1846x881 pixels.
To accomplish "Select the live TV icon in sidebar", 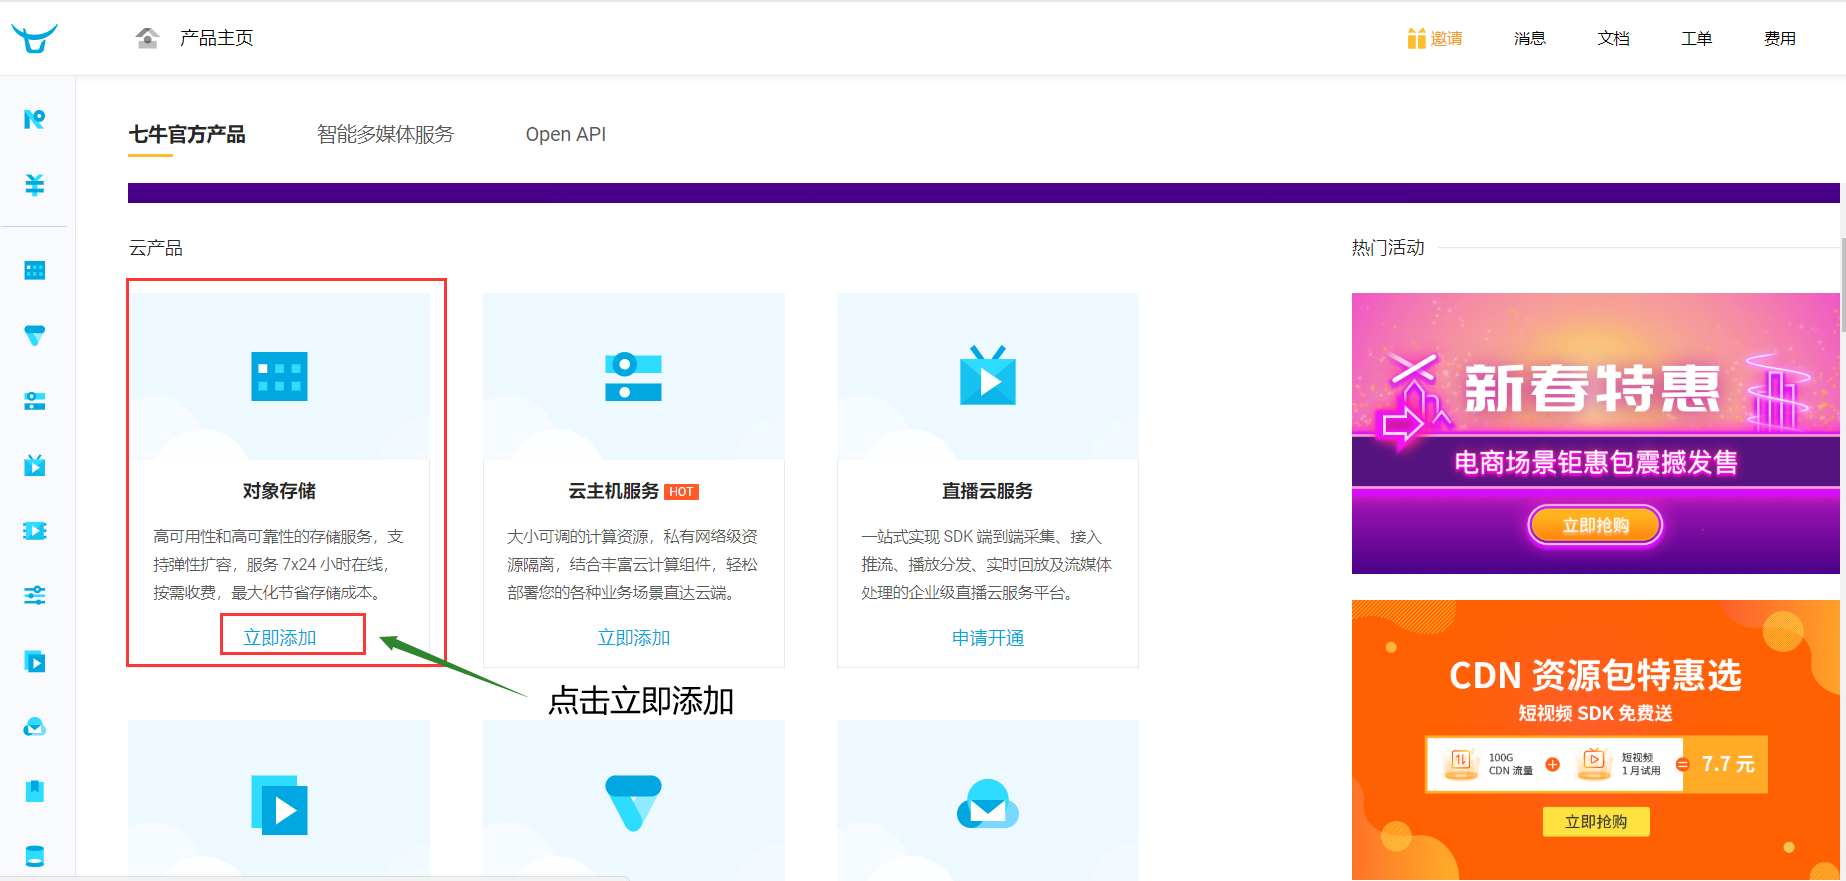I will tap(35, 465).
